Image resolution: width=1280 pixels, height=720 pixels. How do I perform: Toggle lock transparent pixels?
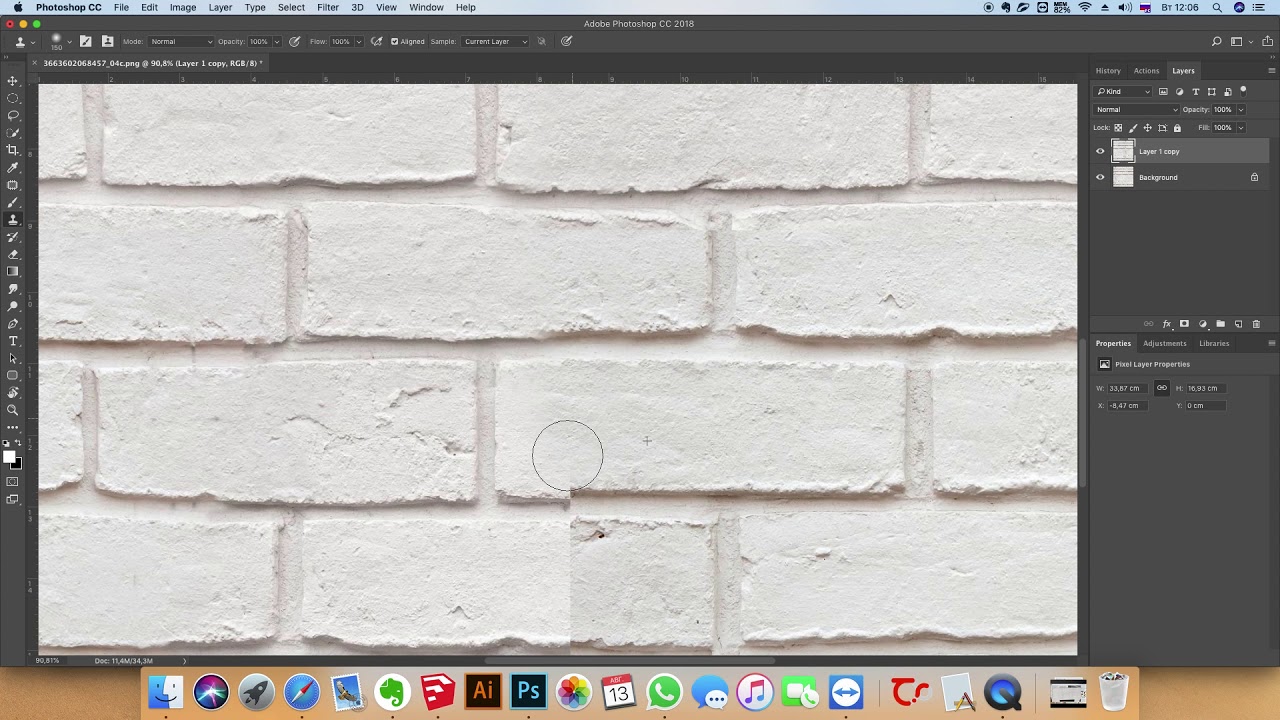tap(1118, 128)
